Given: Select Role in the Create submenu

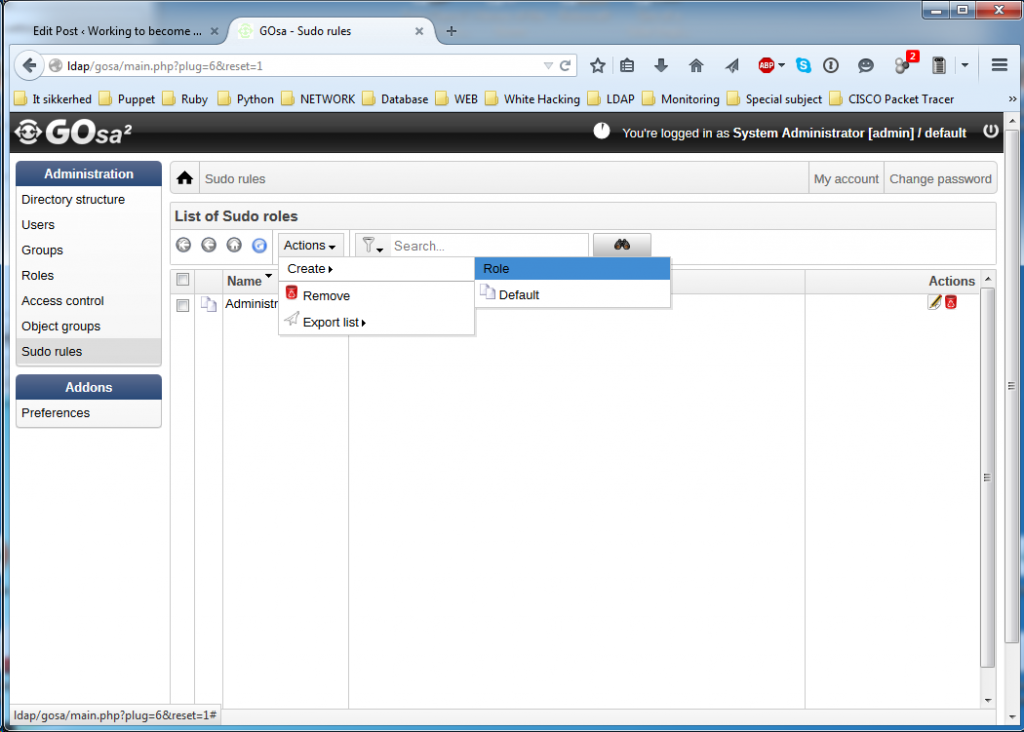Looking at the screenshot, I should pyautogui.click(x=572, y=268).
